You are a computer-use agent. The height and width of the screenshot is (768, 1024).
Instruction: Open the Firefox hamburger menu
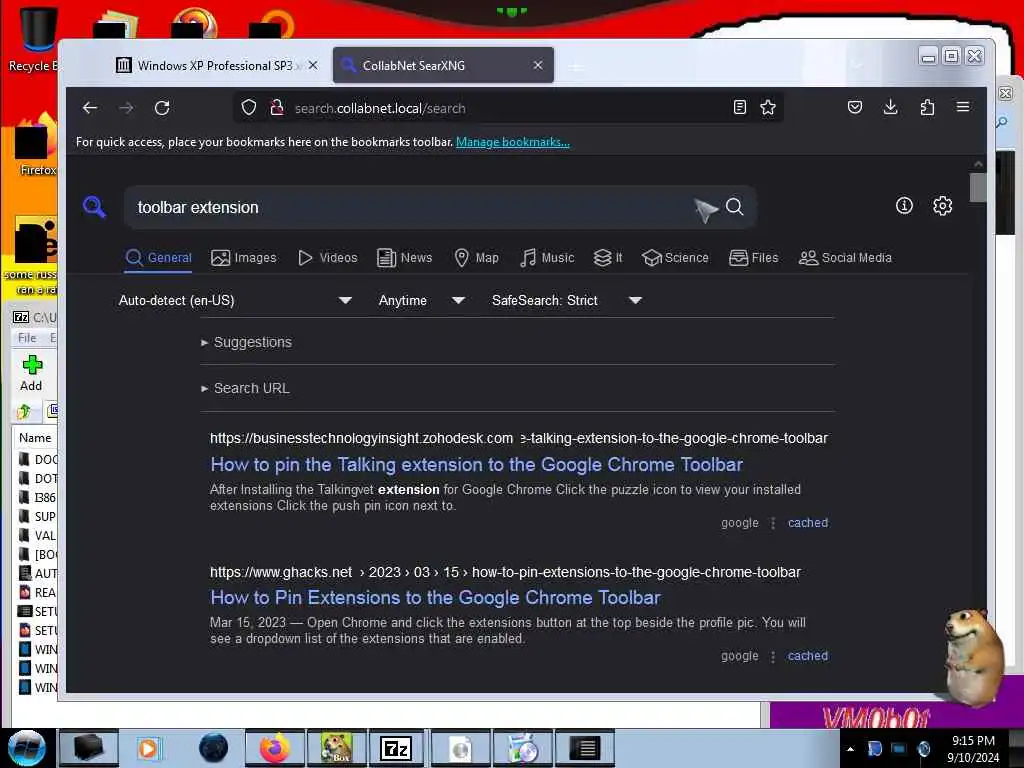tap(963, 107)
